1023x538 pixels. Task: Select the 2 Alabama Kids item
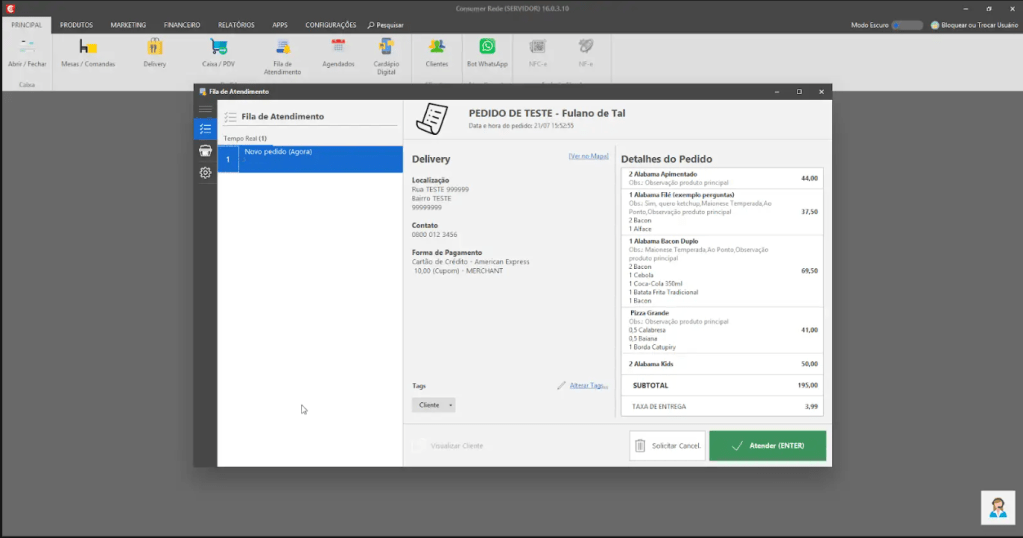722,364
